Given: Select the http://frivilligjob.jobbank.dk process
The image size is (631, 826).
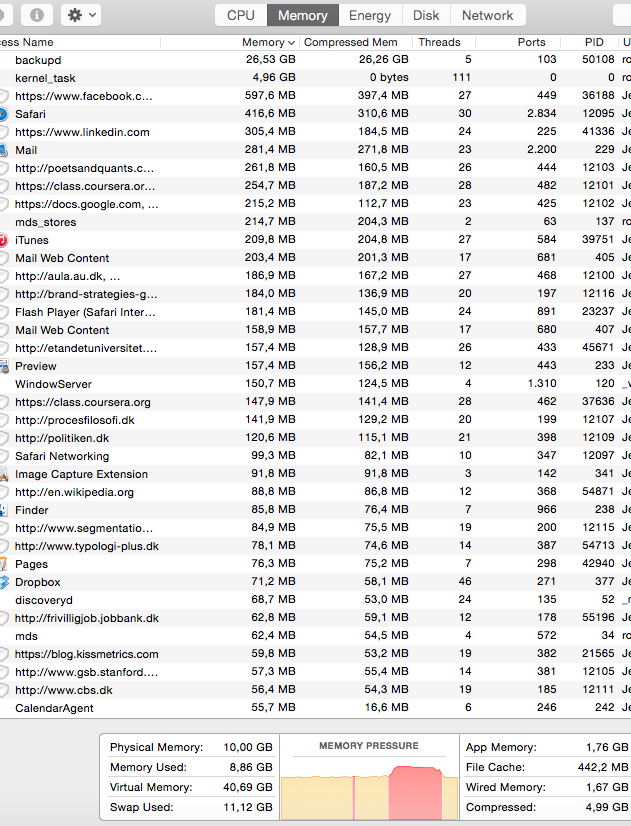Looking at the screenshot, I should point(316,618).
